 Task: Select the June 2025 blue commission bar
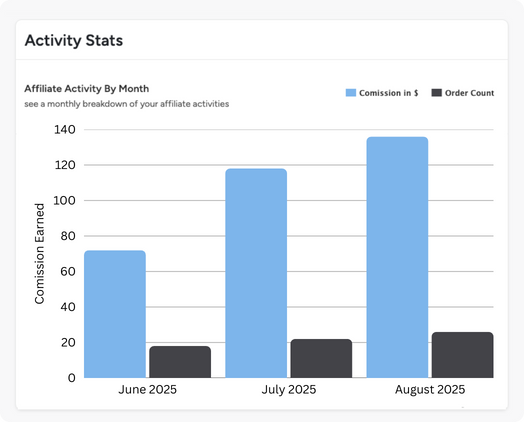click(115, 314)
